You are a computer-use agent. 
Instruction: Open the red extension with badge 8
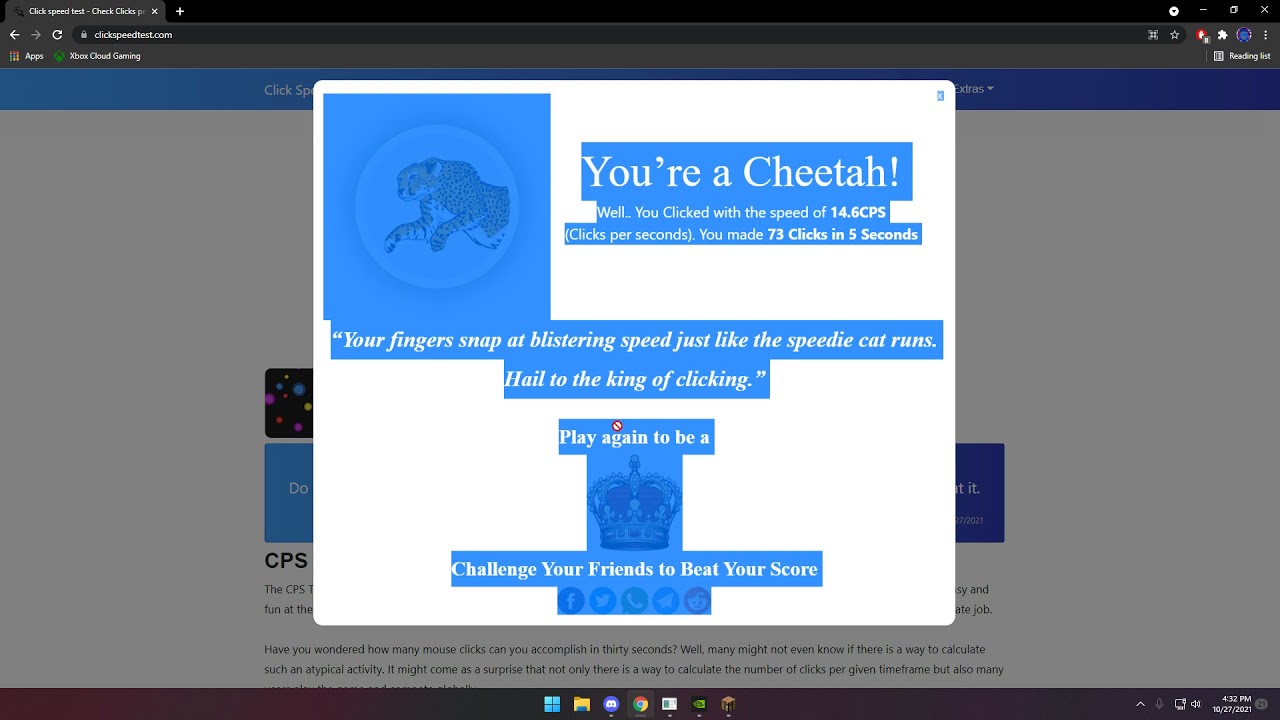click(x=1203, y=35)
